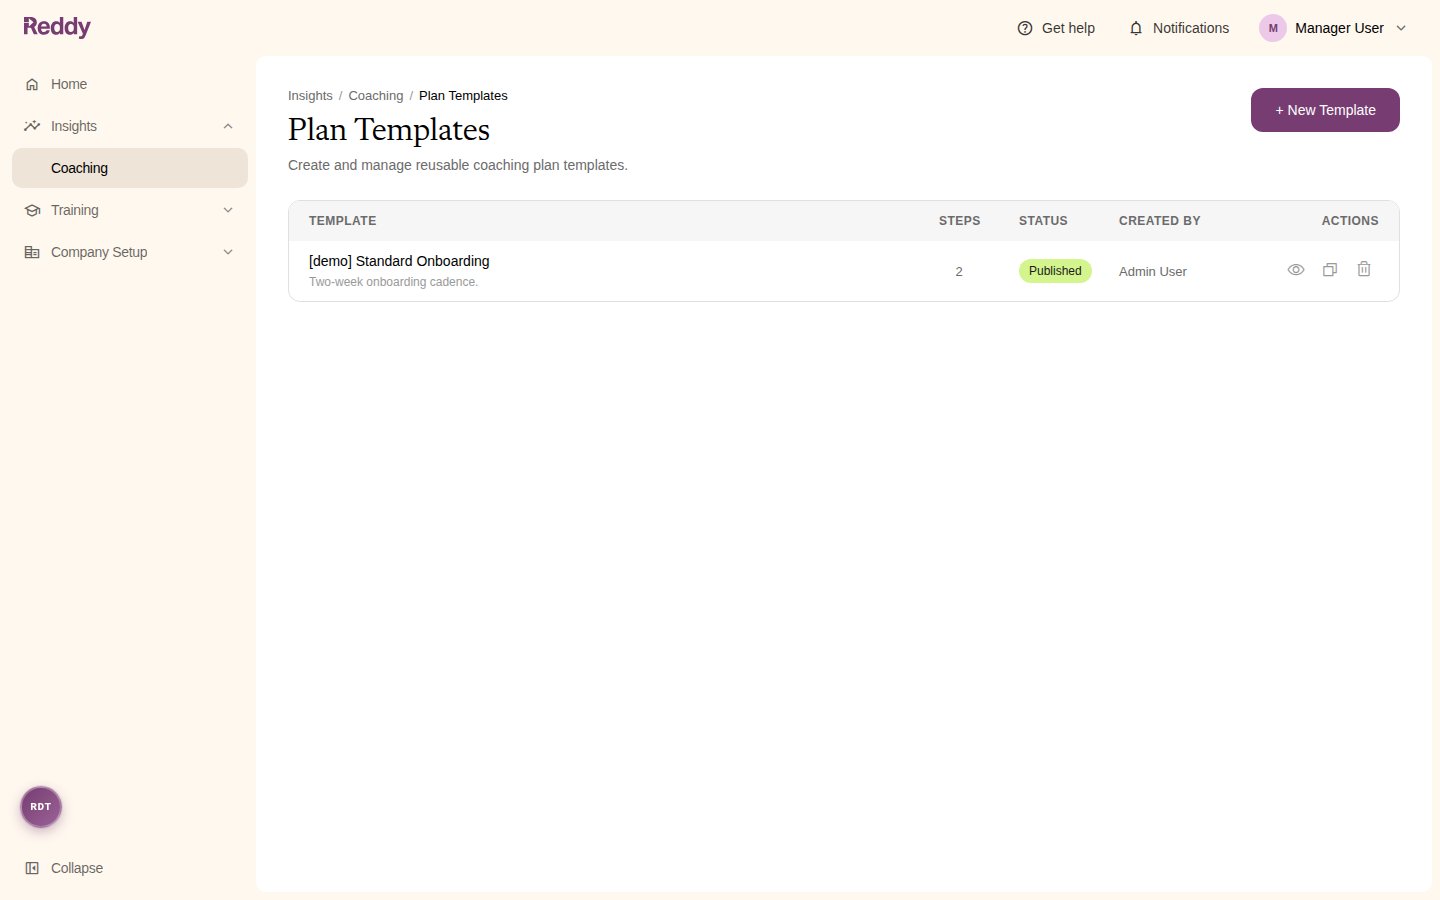The height and width of the screenshot is (900, 1440).
Task: Click the Collapse sidebar icon
Action: click(32, 868)
